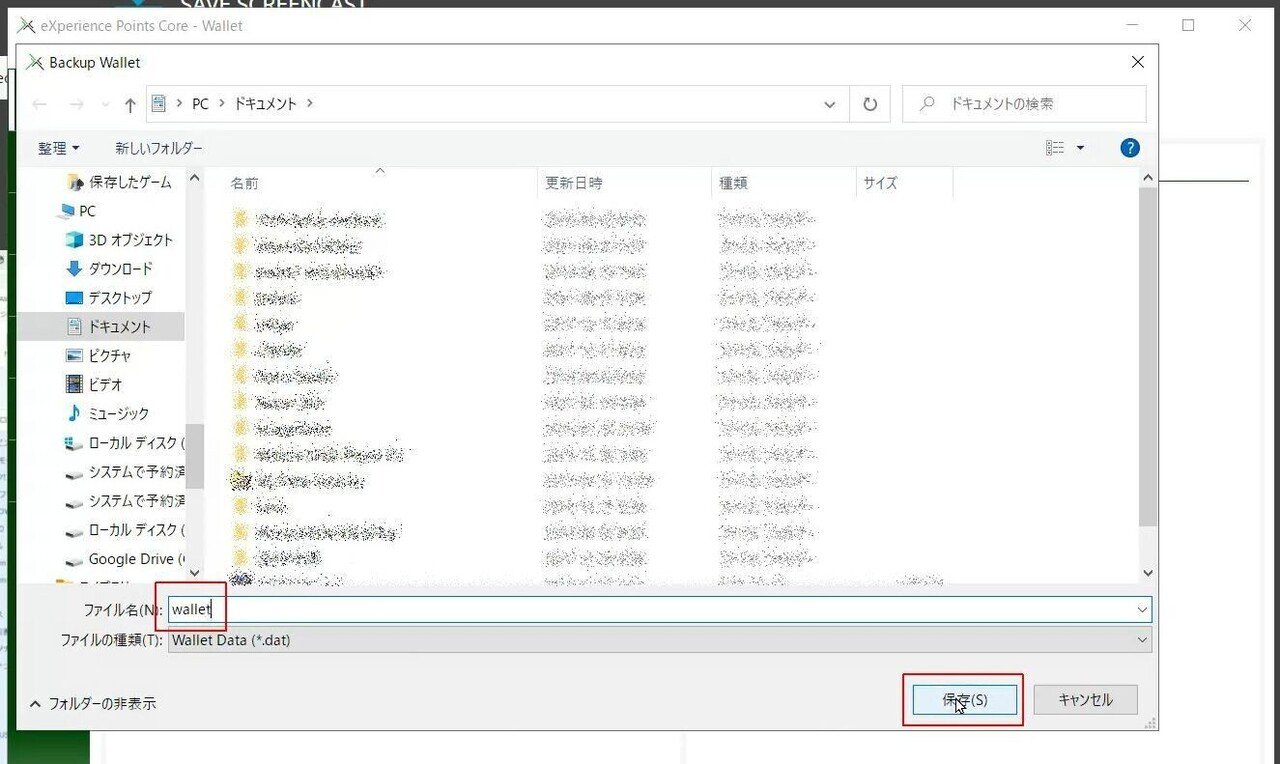Click file list scrollbar down arrow
The width and height of the screenshot is (1280, 764).
(x=1148, y=573)
